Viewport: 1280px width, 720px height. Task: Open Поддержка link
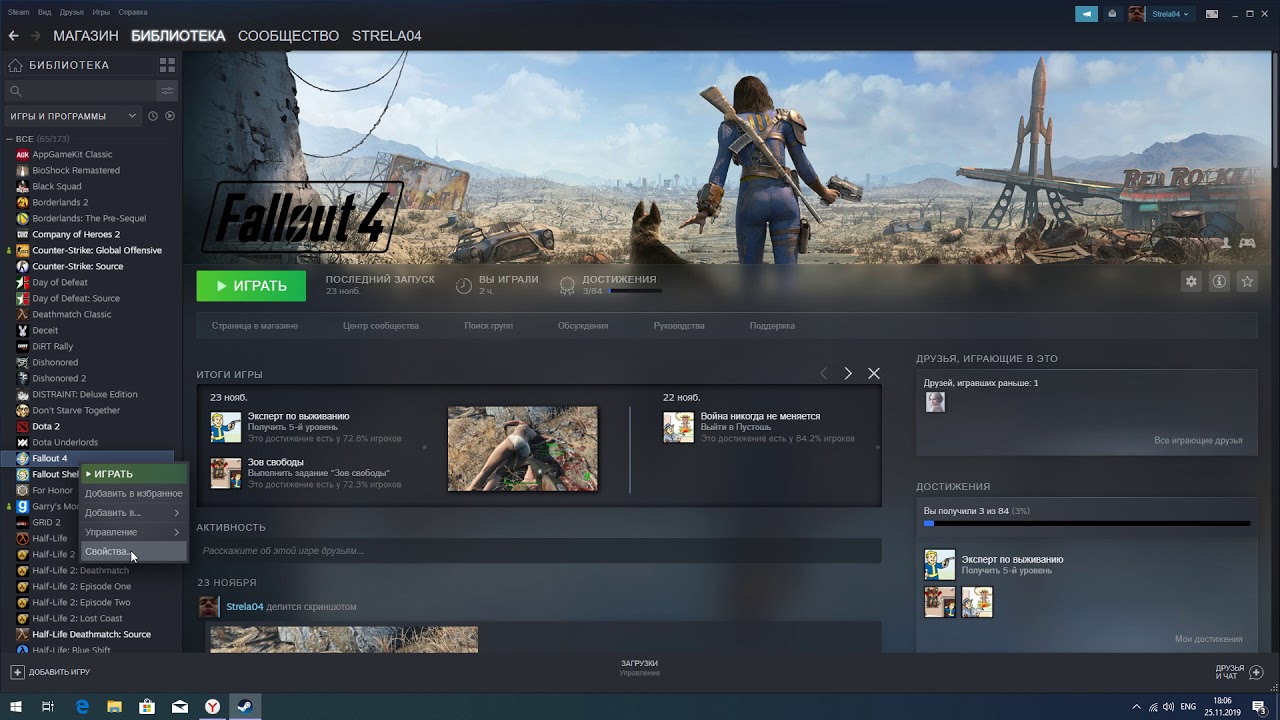click(x=772, y=326)
